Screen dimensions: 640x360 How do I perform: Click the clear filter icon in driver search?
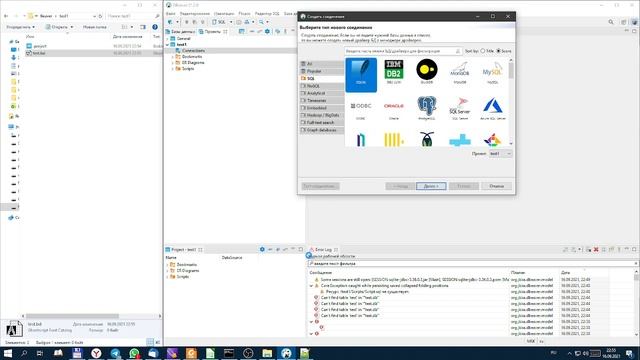pyautogui.click(x=458, y=51)
